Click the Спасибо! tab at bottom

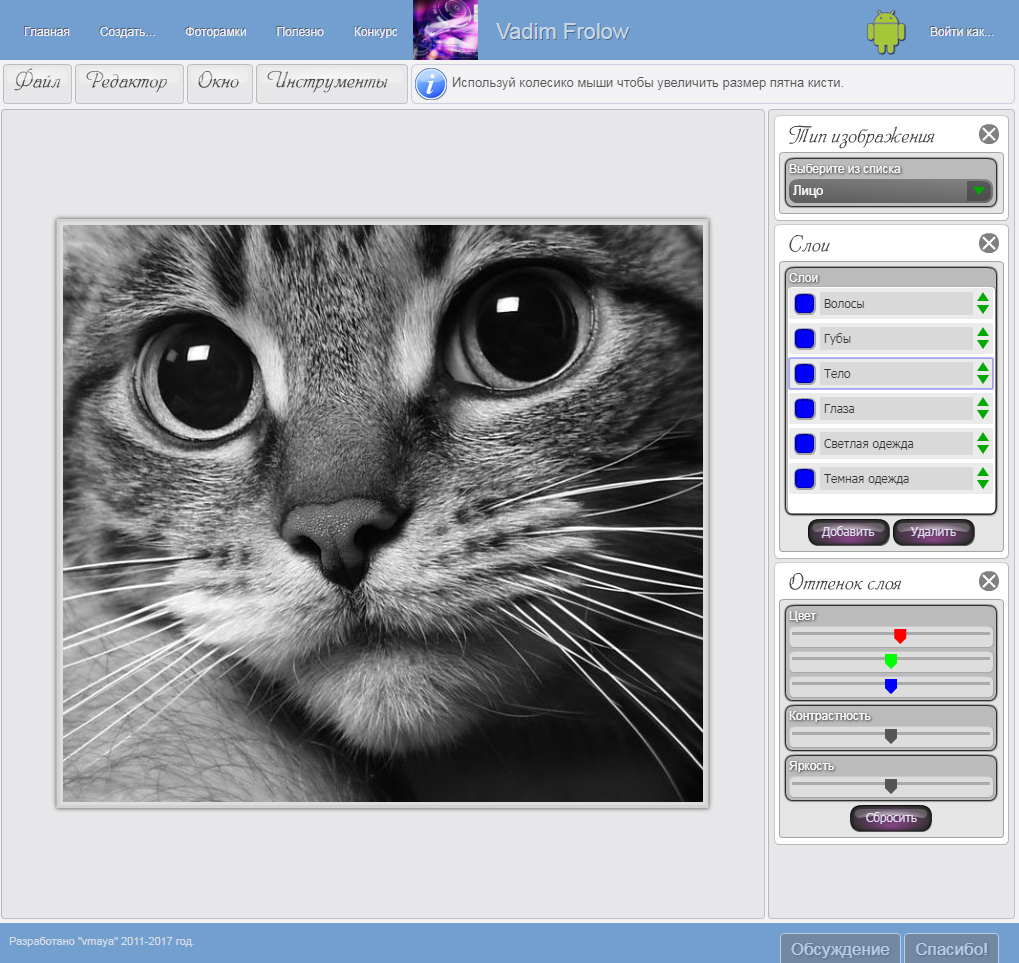951,949
